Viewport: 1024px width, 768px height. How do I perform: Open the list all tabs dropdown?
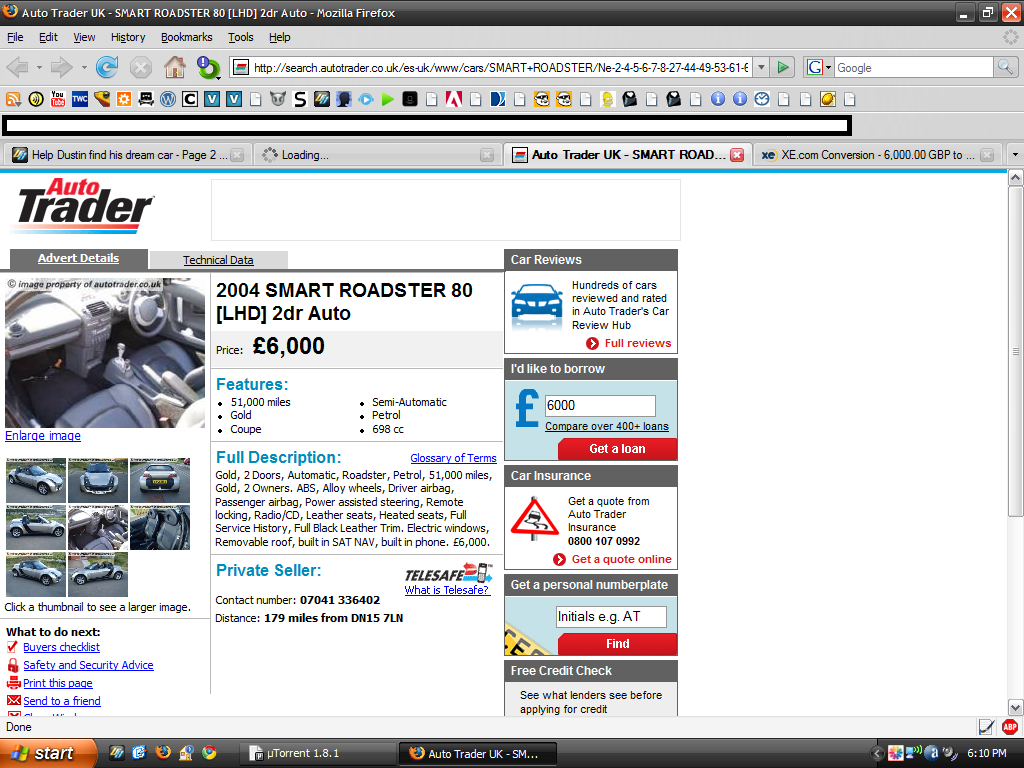[x=1014, y=155]
